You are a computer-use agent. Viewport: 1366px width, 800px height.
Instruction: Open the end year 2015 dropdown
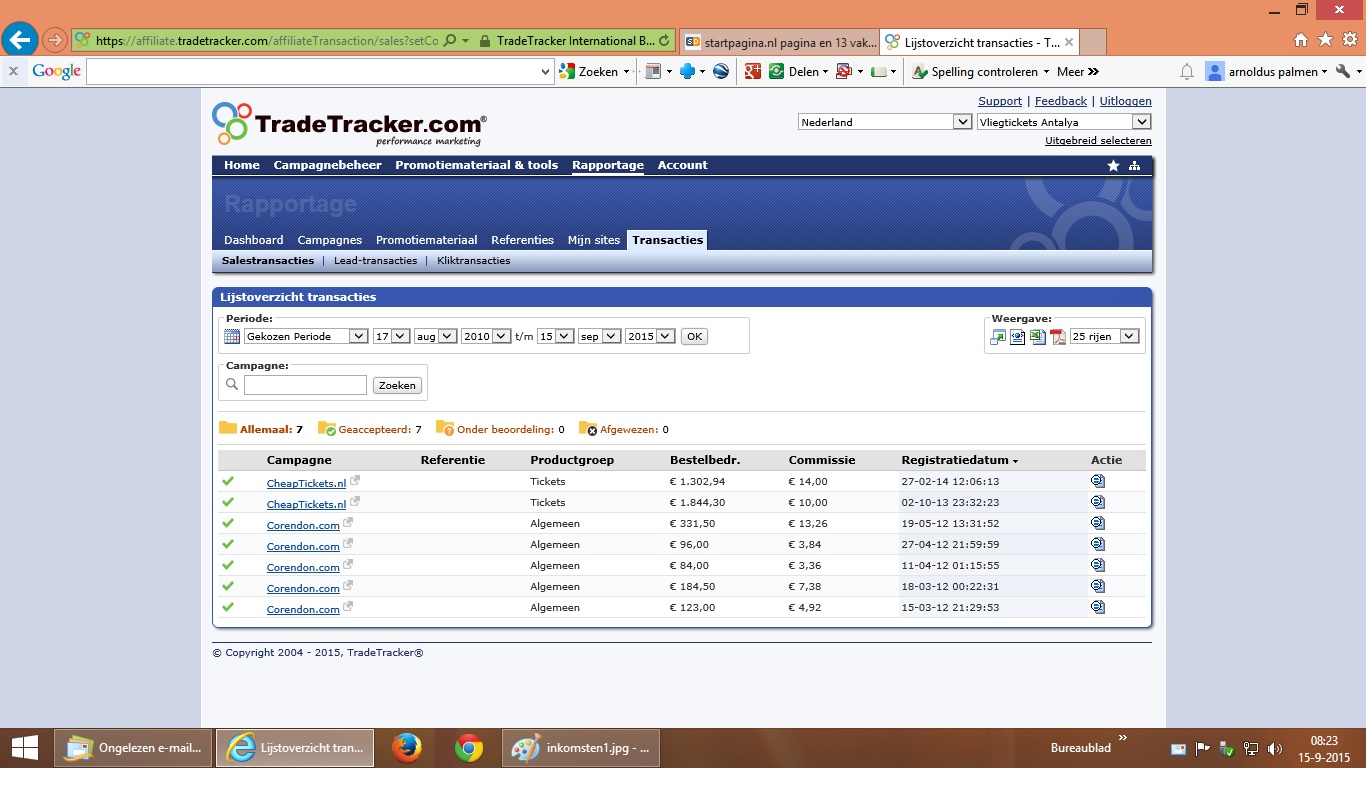point(650,337)
